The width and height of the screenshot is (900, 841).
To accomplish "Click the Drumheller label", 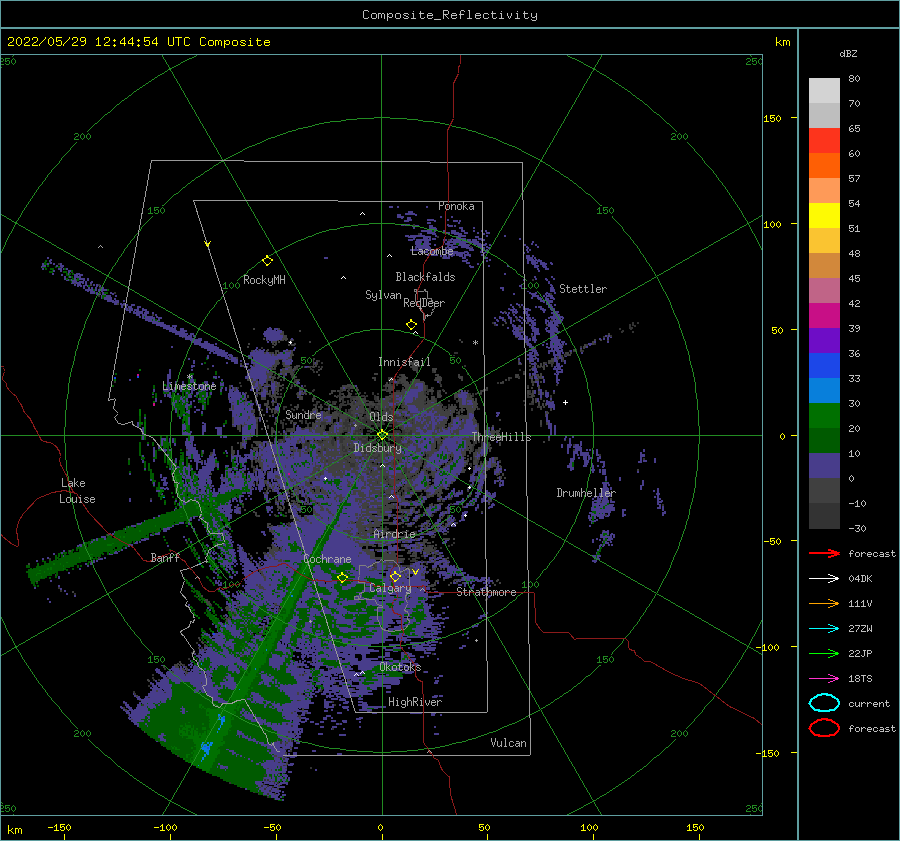I will pyautogui.click(x=586, y=493).
